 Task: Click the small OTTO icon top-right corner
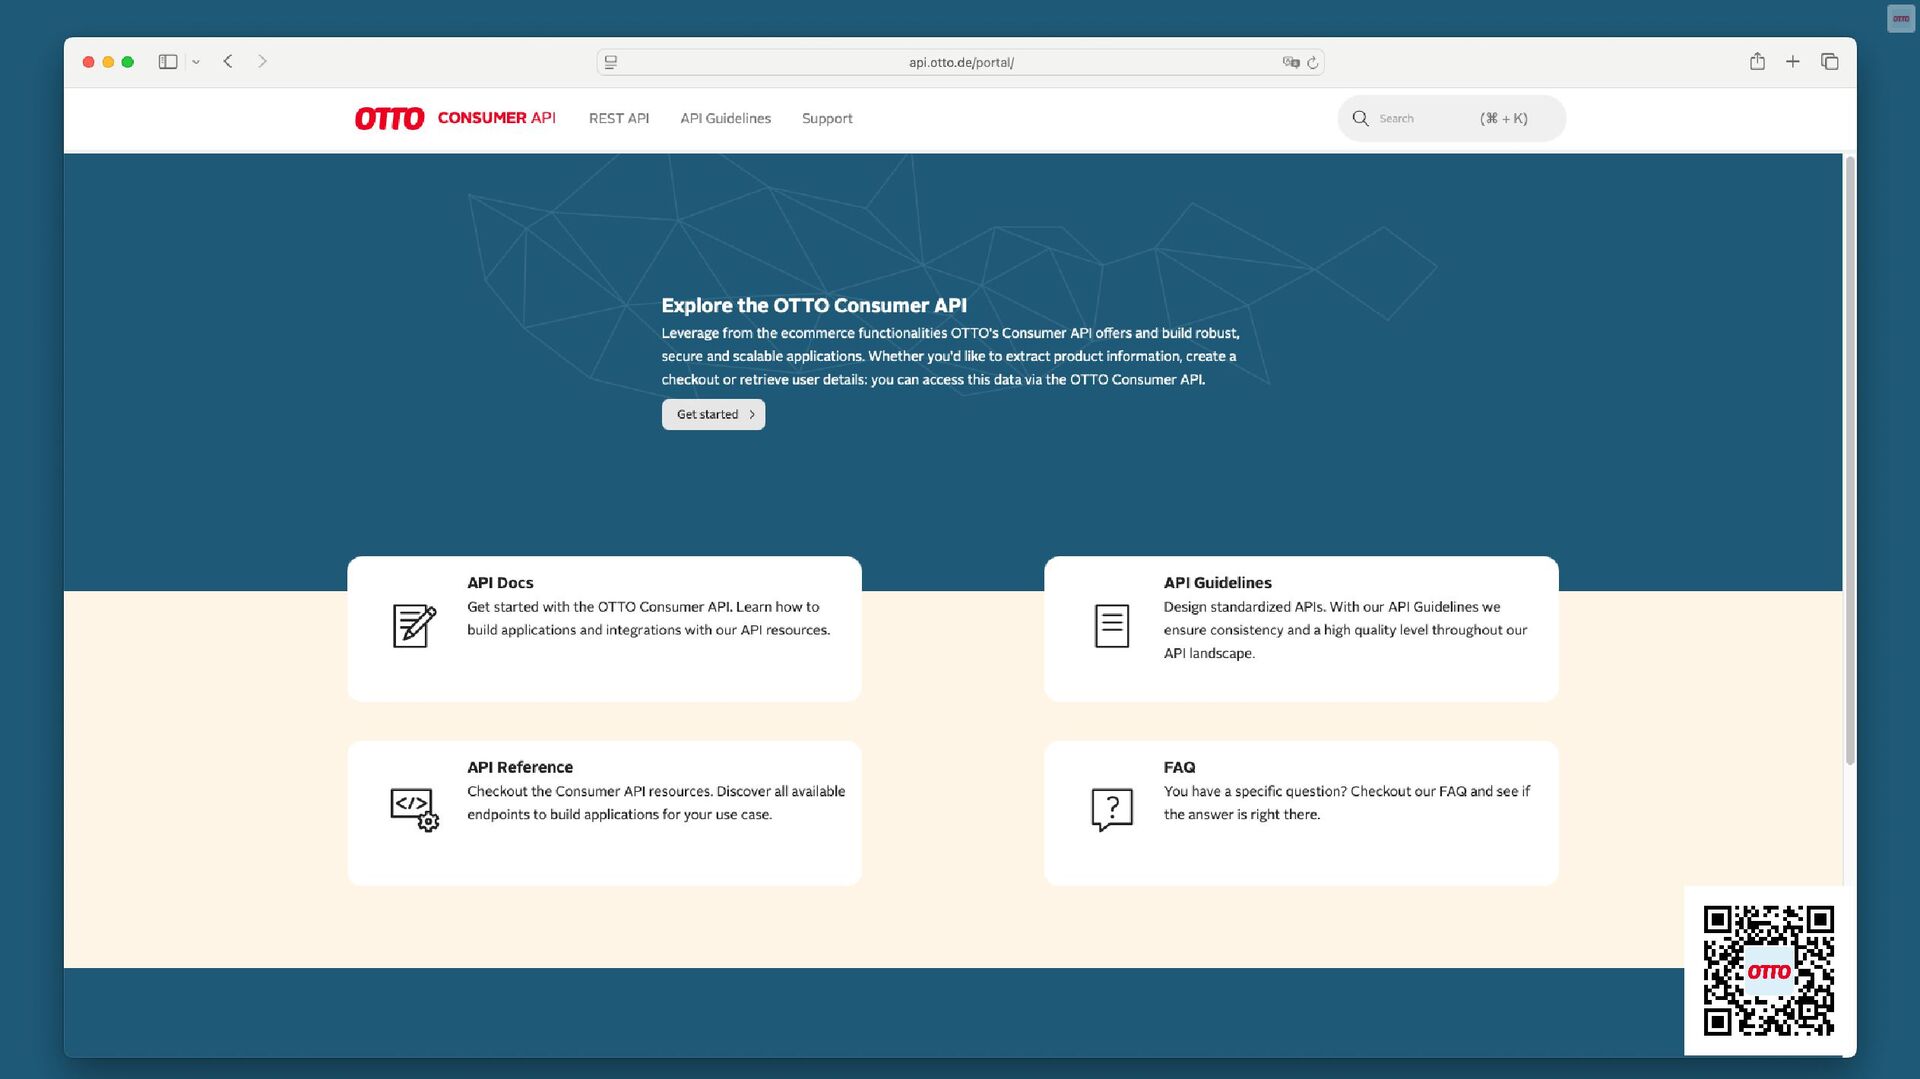point(1901,19)
